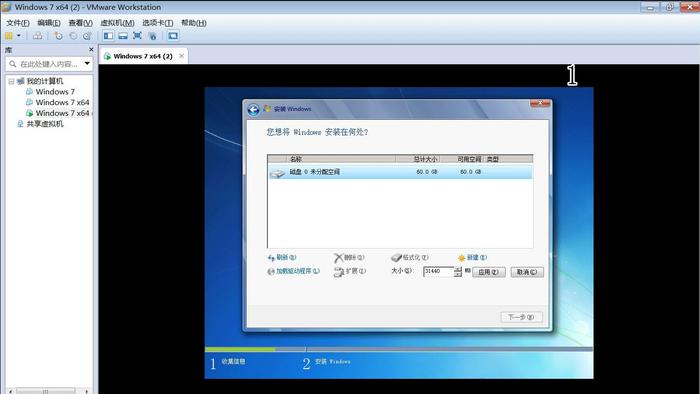The width and height of the screenshot is (700, 394).
Task: Click the 刷新(R) refresh link
Action: click(282, 257)
